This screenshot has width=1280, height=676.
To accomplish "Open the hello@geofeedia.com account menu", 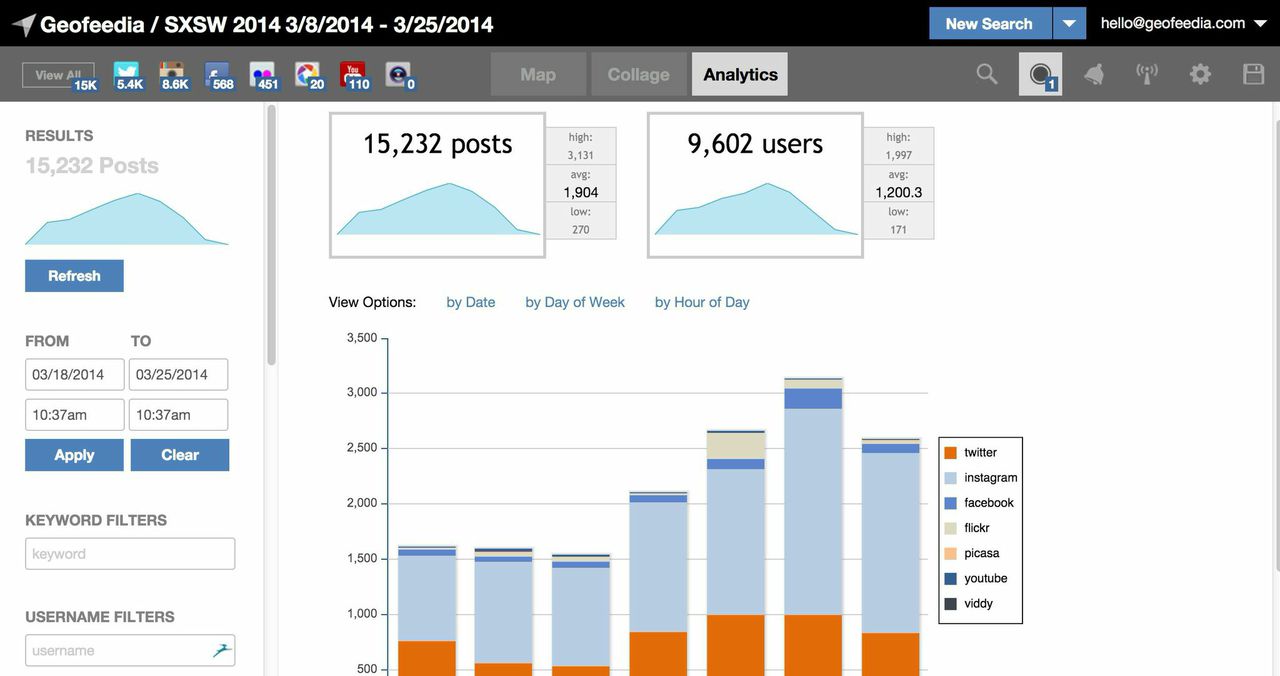I will click(x=1183, y=23).
